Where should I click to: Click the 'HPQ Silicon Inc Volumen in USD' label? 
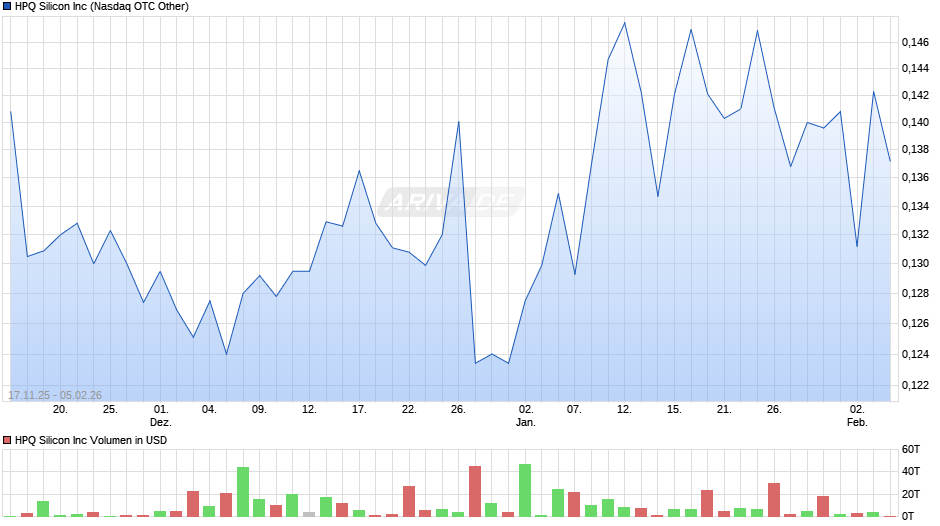[91, 440]
